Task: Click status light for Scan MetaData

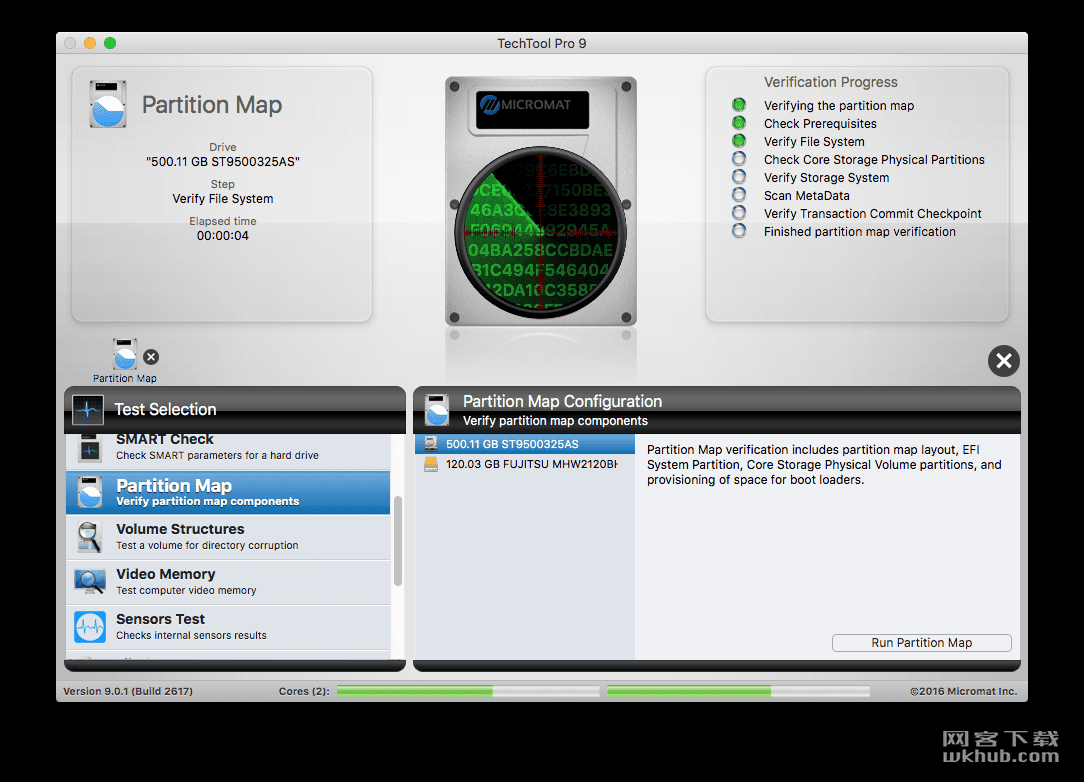Action: [739, 195]
